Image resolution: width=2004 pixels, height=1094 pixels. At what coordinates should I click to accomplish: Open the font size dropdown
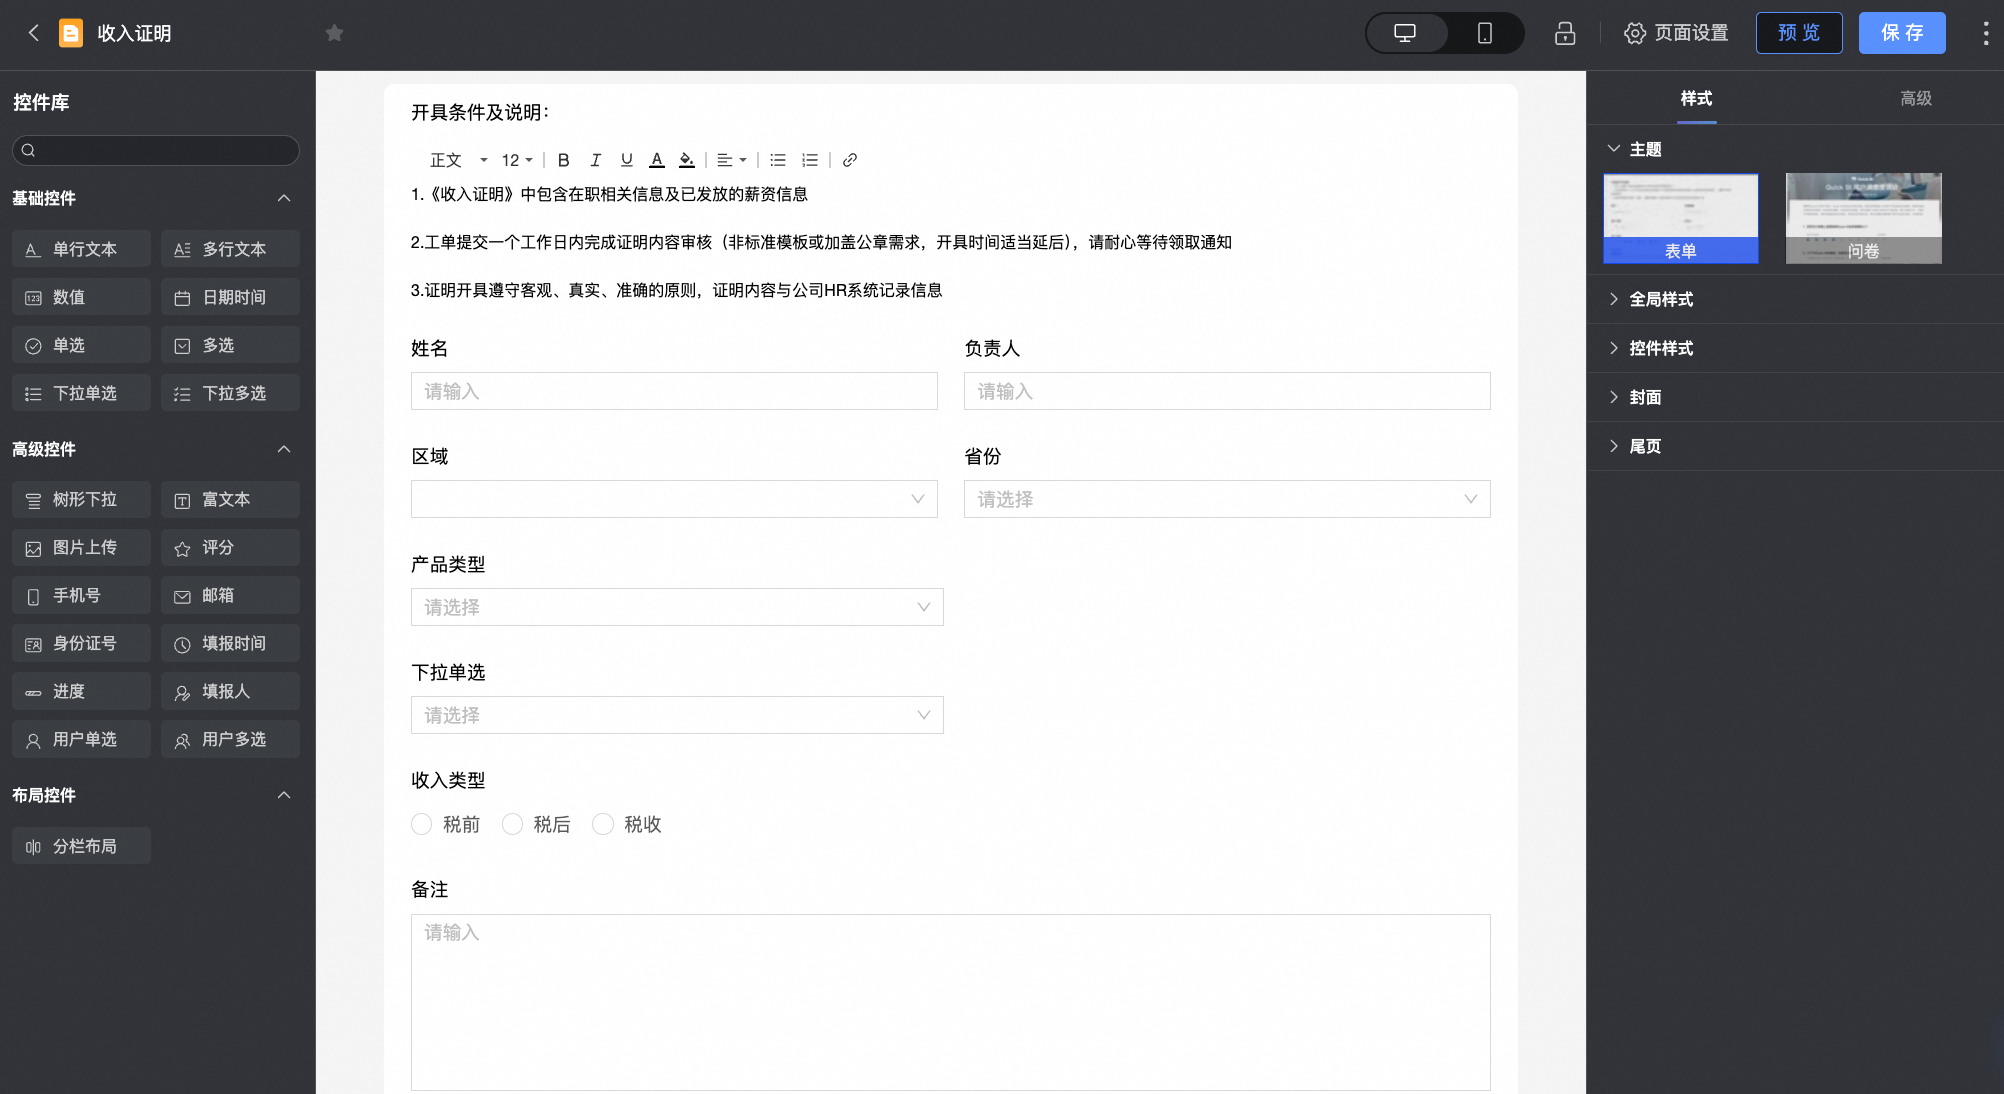click(x=515, y=160)
